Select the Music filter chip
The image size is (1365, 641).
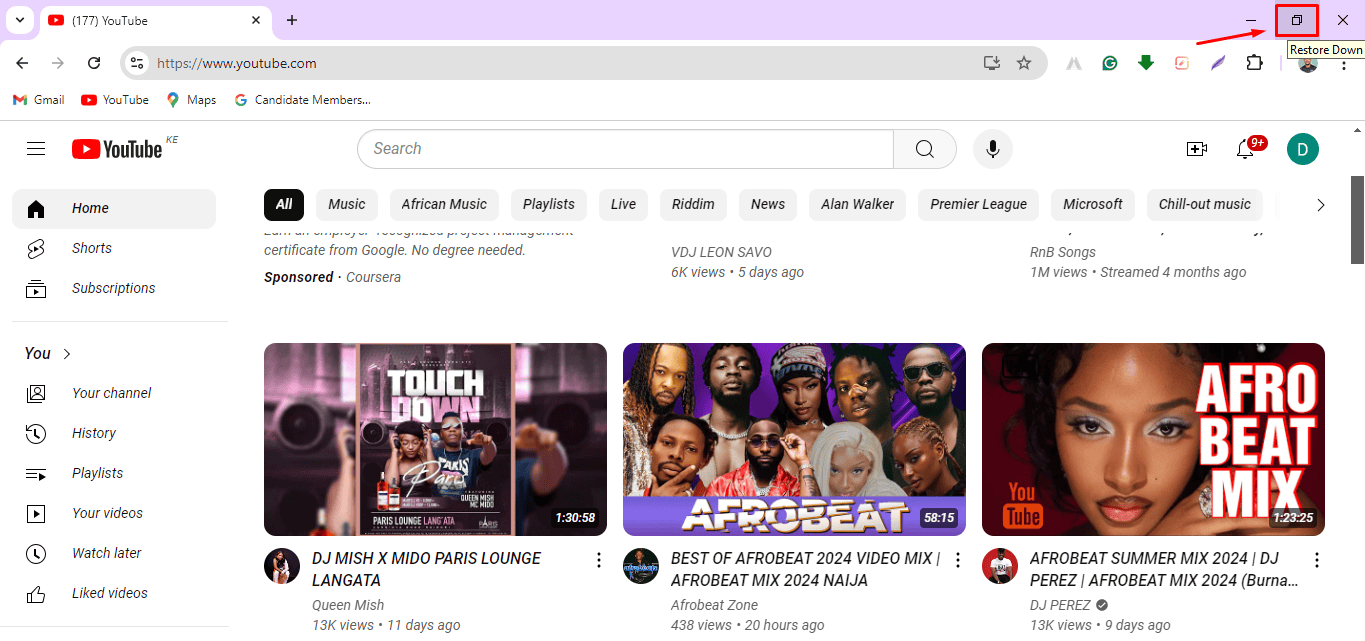coord(347,204)
